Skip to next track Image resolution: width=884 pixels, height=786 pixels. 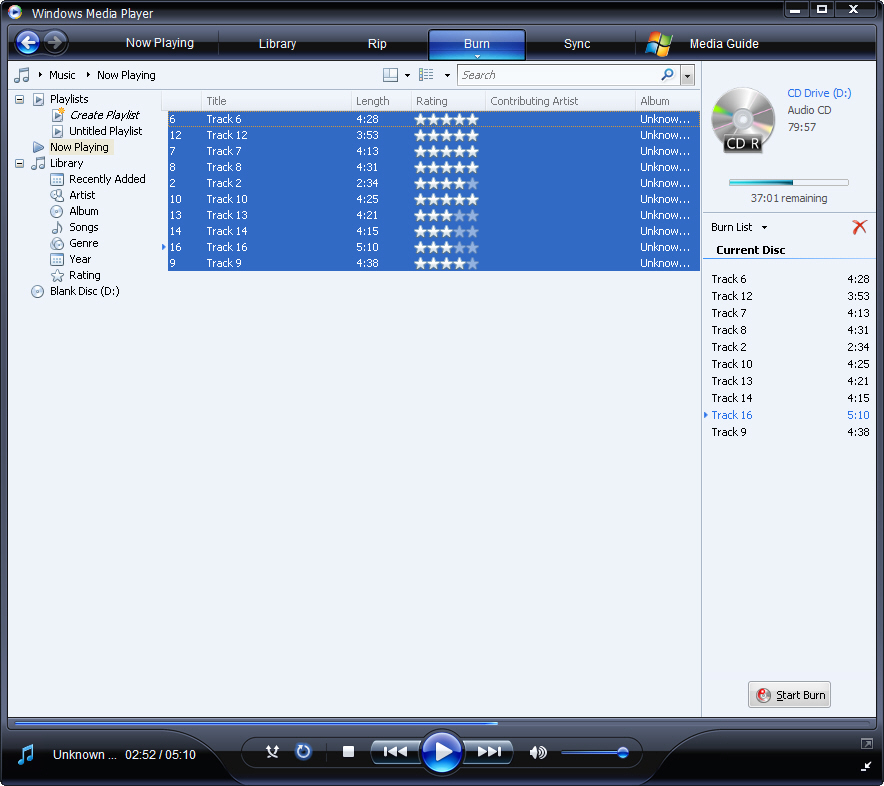coord(488,752)
